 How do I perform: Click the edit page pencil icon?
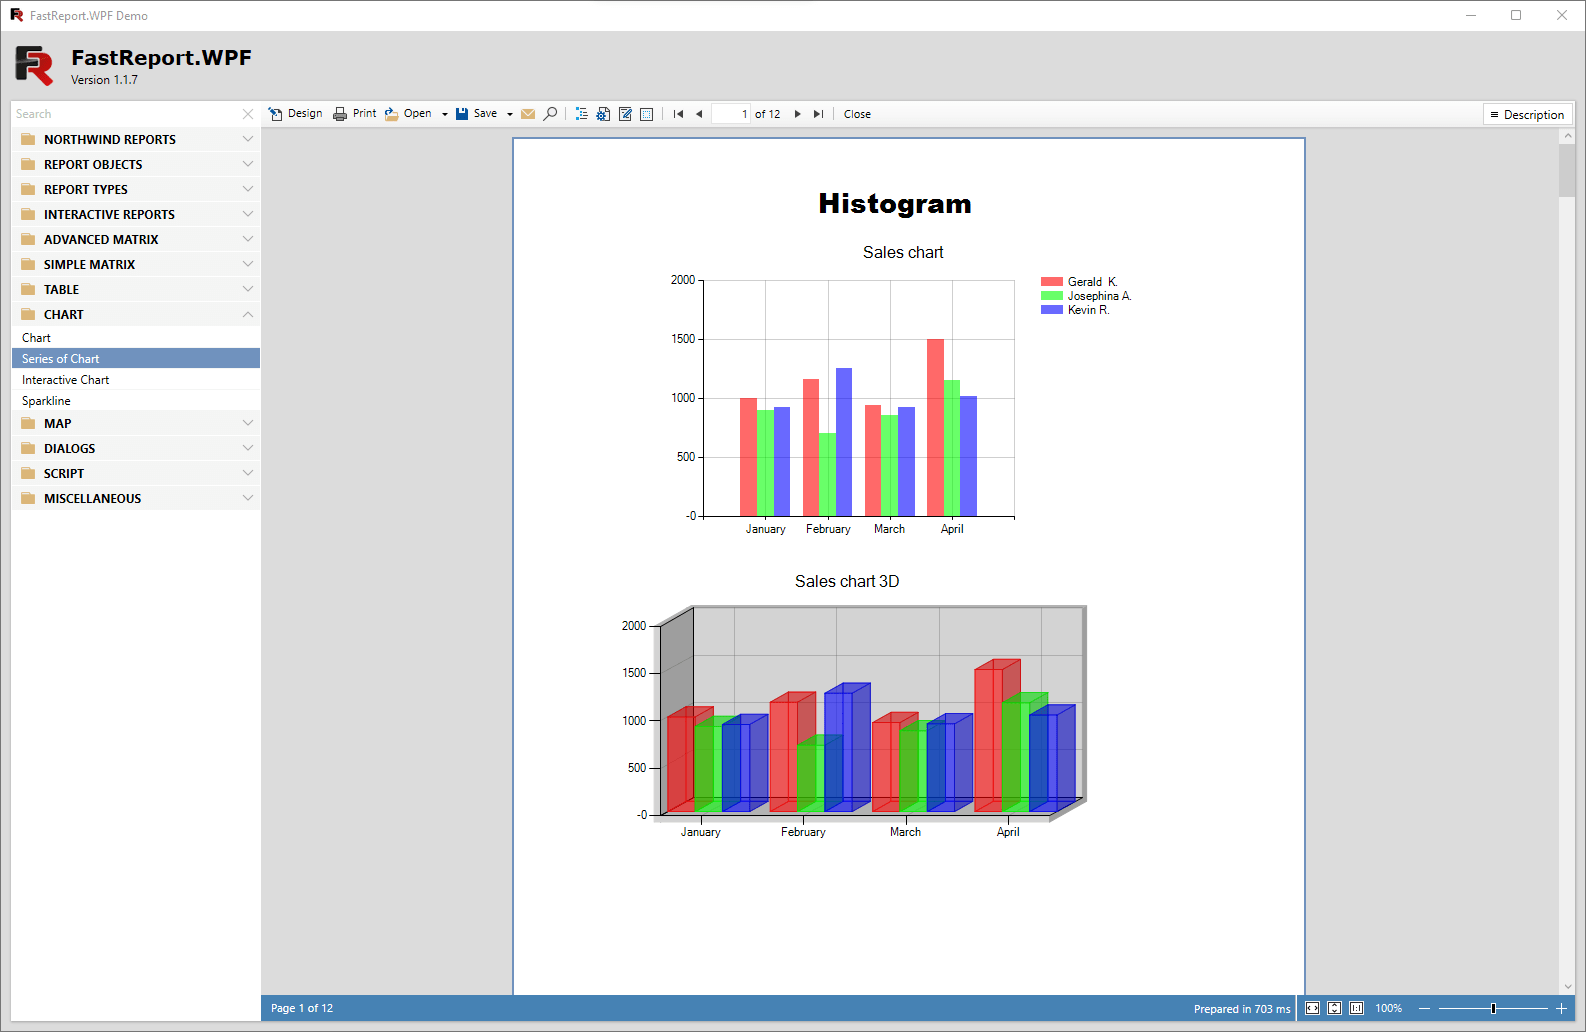click(x=625, y=114)
